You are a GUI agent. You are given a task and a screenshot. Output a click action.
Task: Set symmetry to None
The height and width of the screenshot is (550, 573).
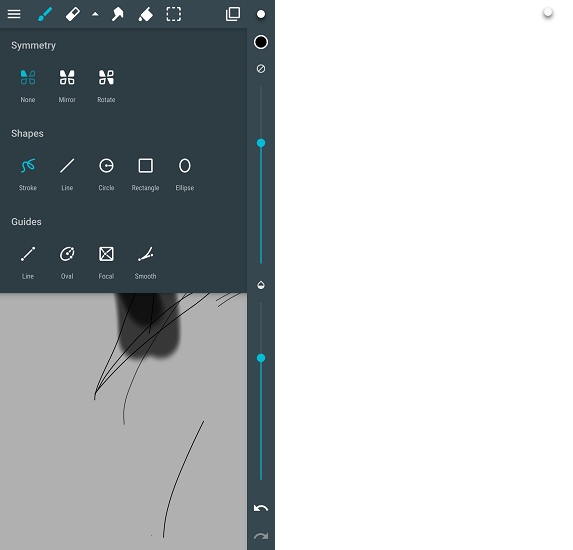(28, 86)
